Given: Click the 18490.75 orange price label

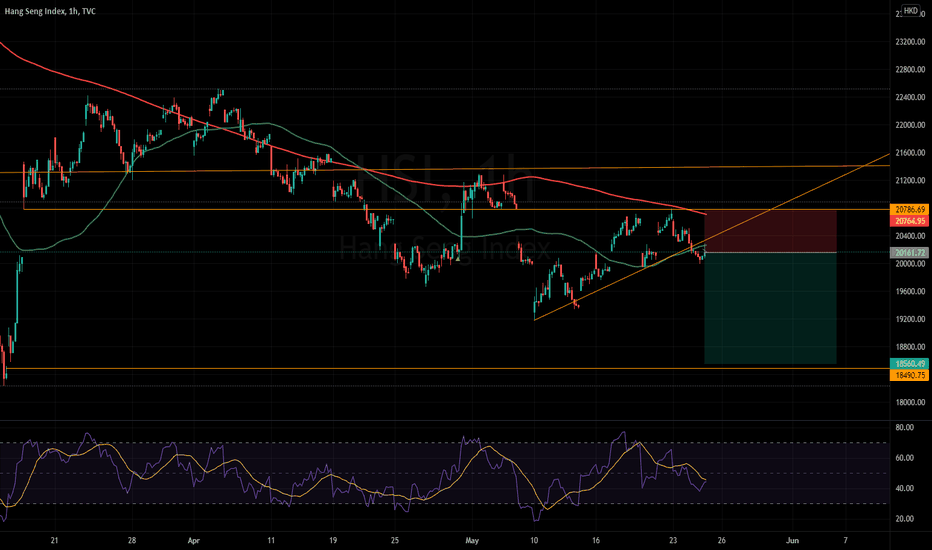Looking at the screenshot, I should pyautogui.click(x=909, y=375).
